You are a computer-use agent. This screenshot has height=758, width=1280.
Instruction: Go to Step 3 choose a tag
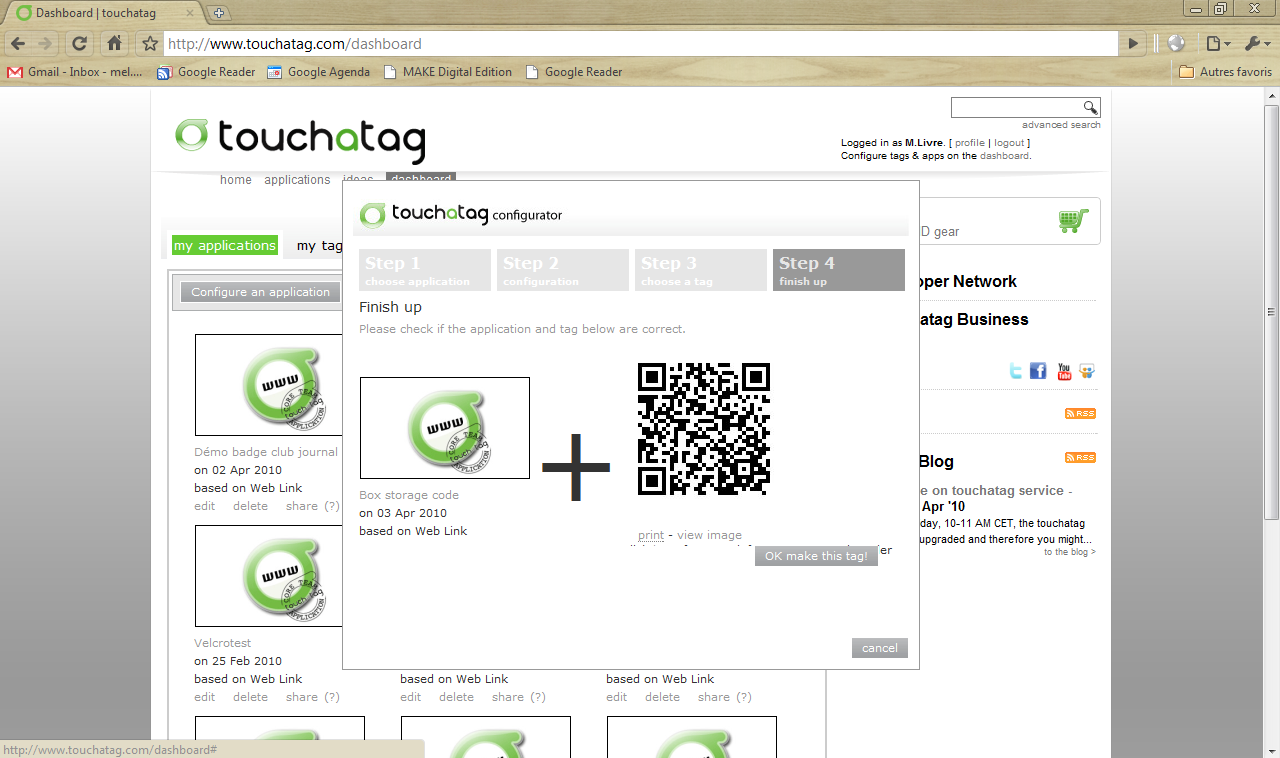(701, 270)
